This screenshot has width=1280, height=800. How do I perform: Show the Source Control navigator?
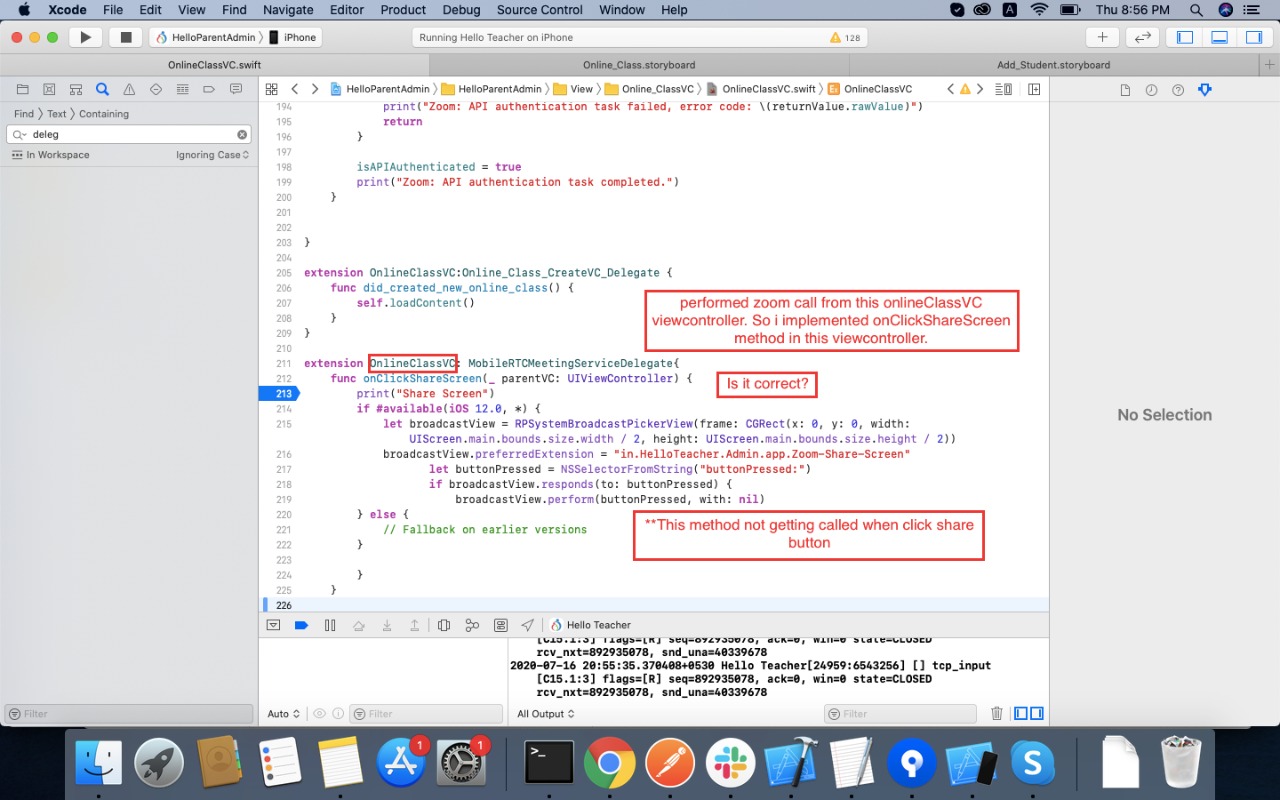[49, 89]
